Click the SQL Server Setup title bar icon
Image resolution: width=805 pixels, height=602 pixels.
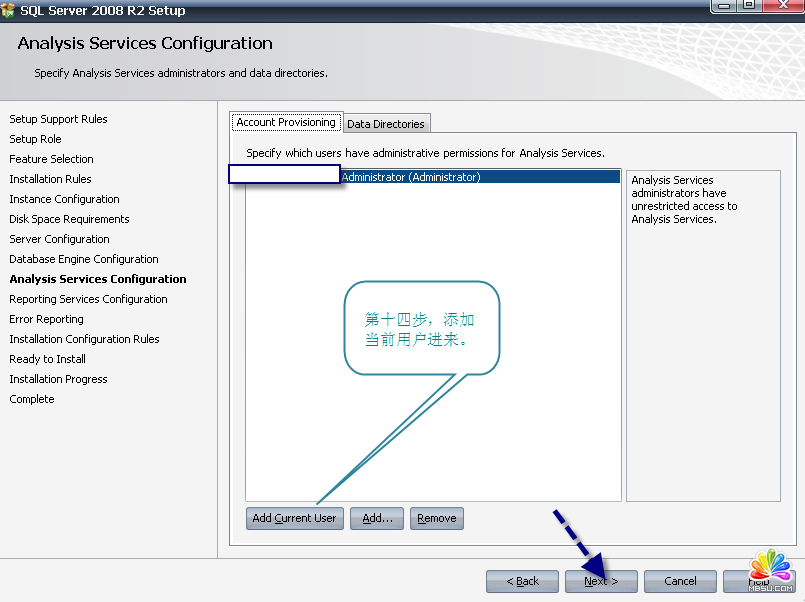[x=10, y=10]
